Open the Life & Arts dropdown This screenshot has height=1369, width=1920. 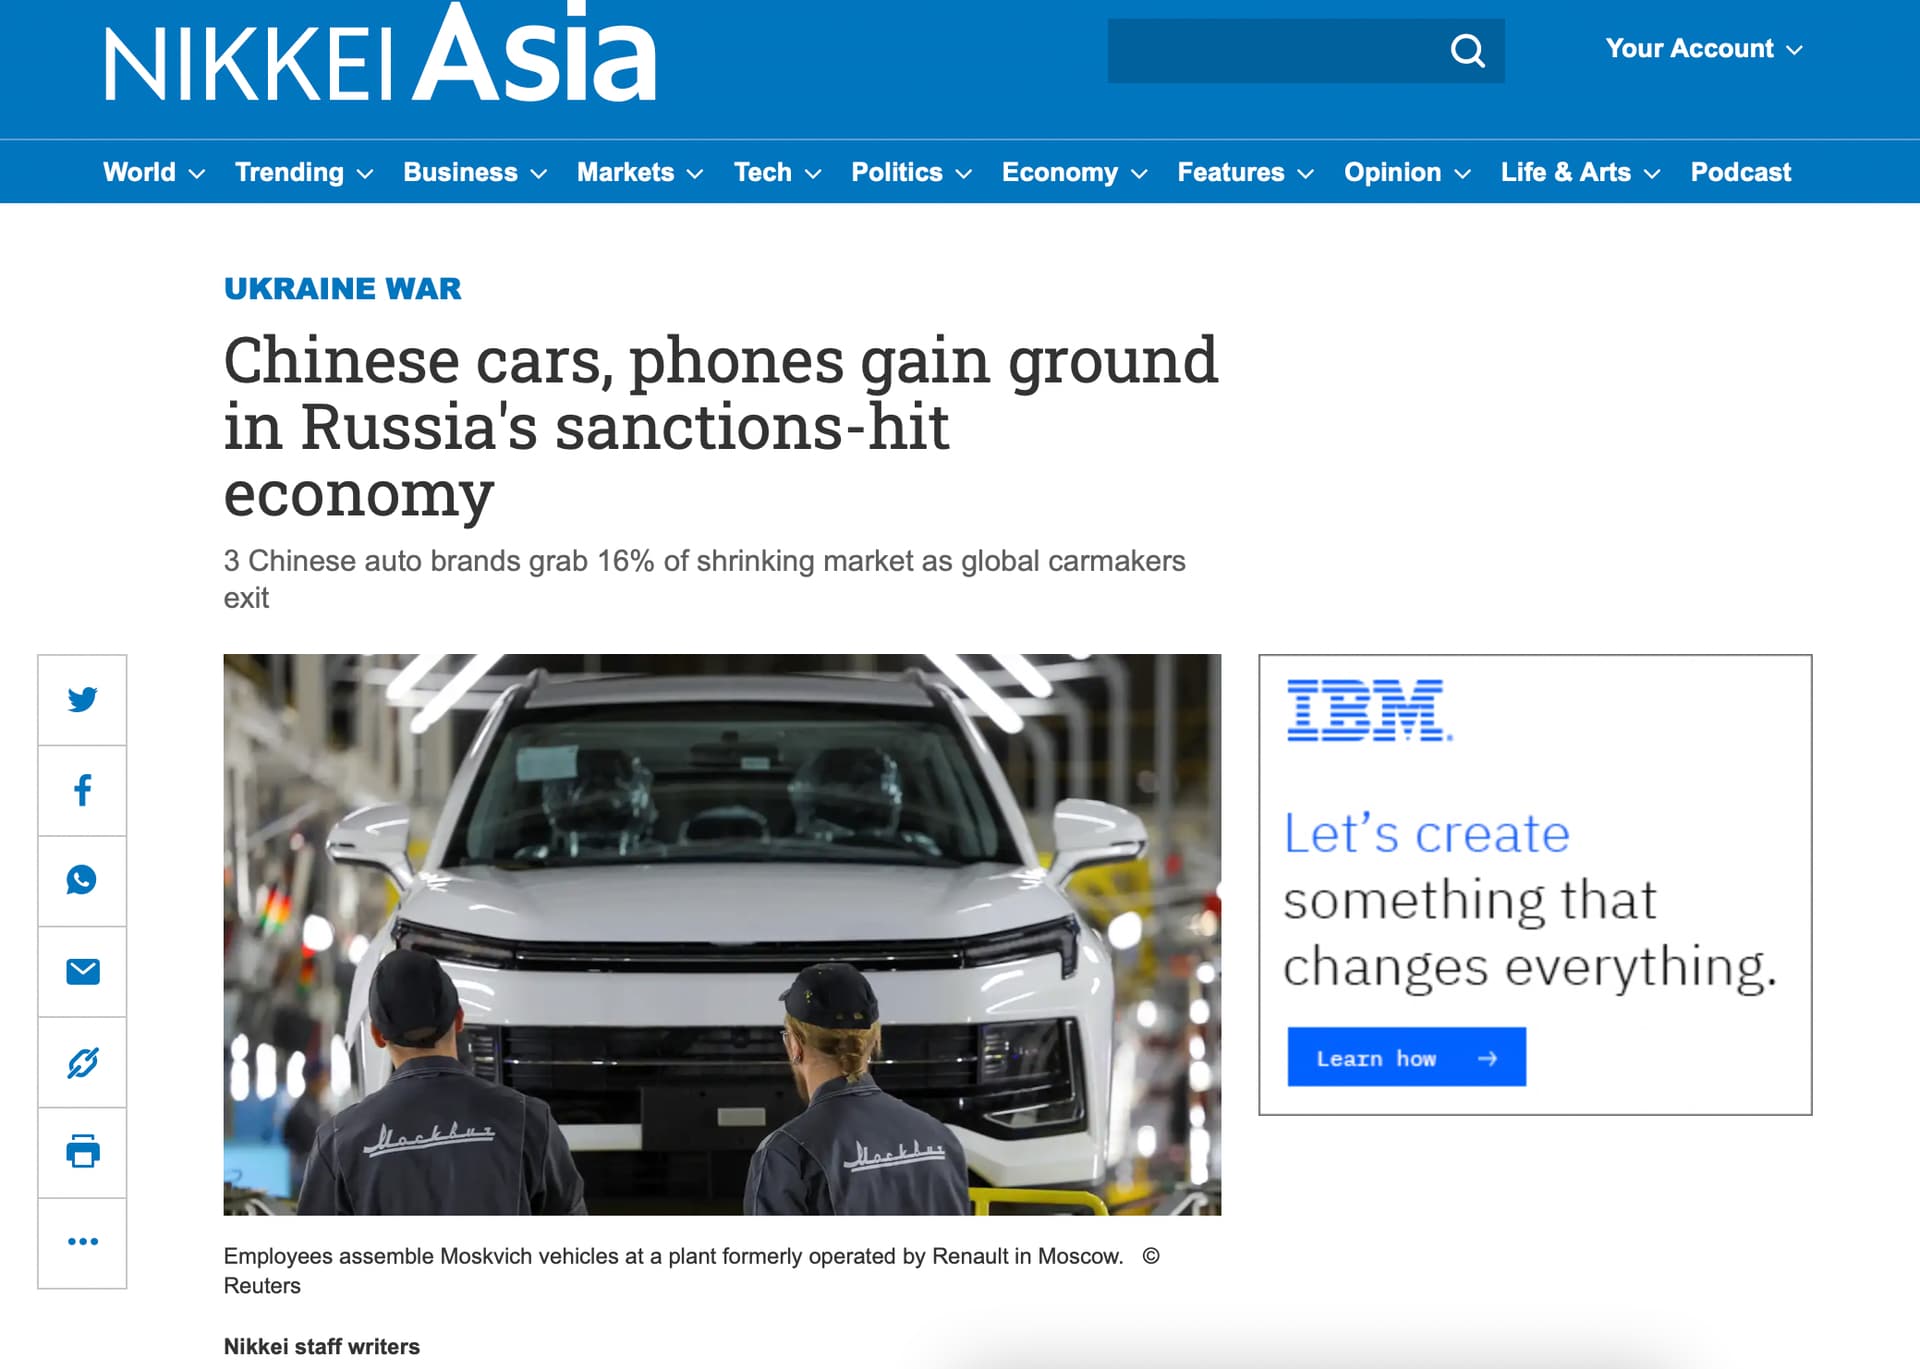click(x=1580, y=172)
